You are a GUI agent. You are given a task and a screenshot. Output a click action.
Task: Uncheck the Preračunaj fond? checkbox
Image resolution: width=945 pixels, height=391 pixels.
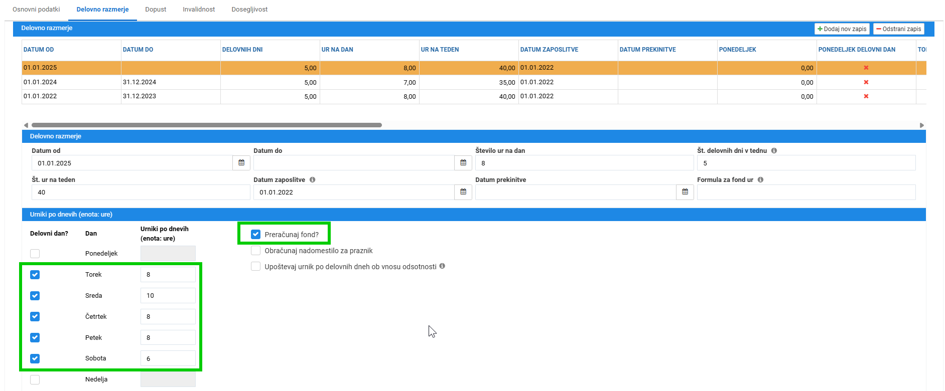click(256, 234)
